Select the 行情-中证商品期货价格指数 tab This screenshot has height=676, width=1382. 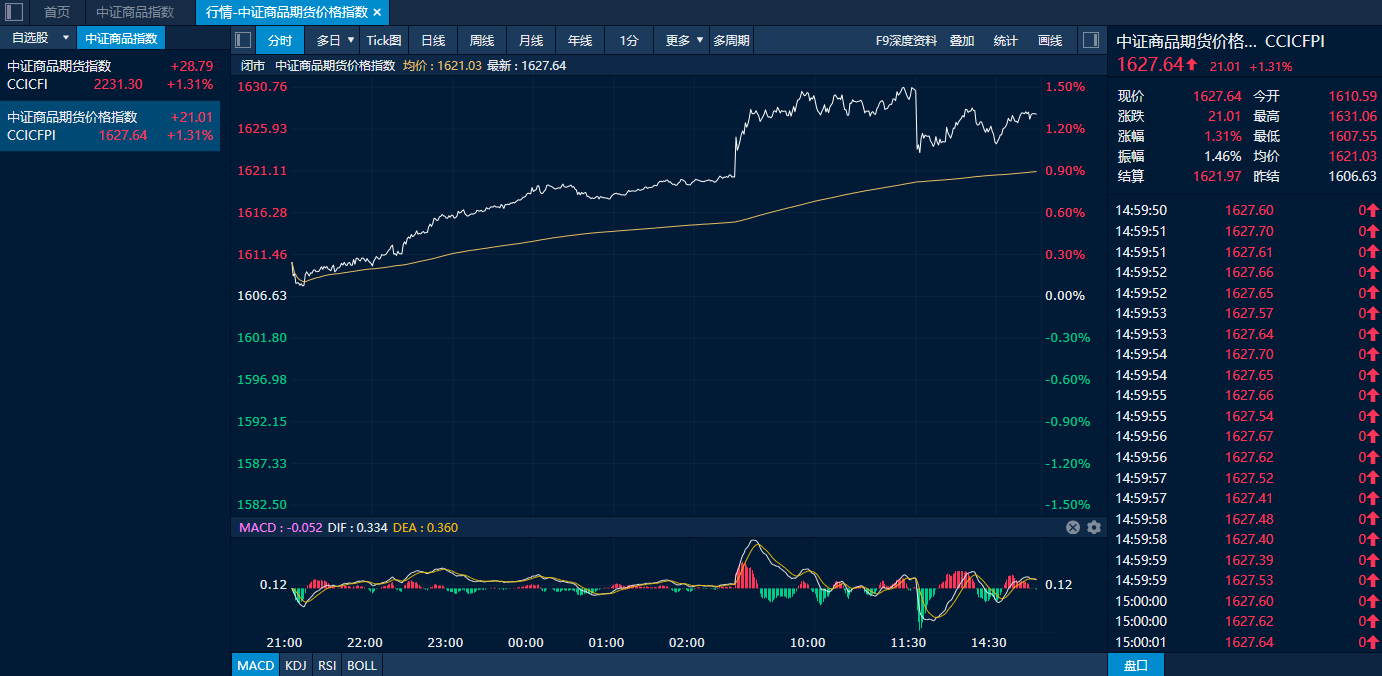286,12
